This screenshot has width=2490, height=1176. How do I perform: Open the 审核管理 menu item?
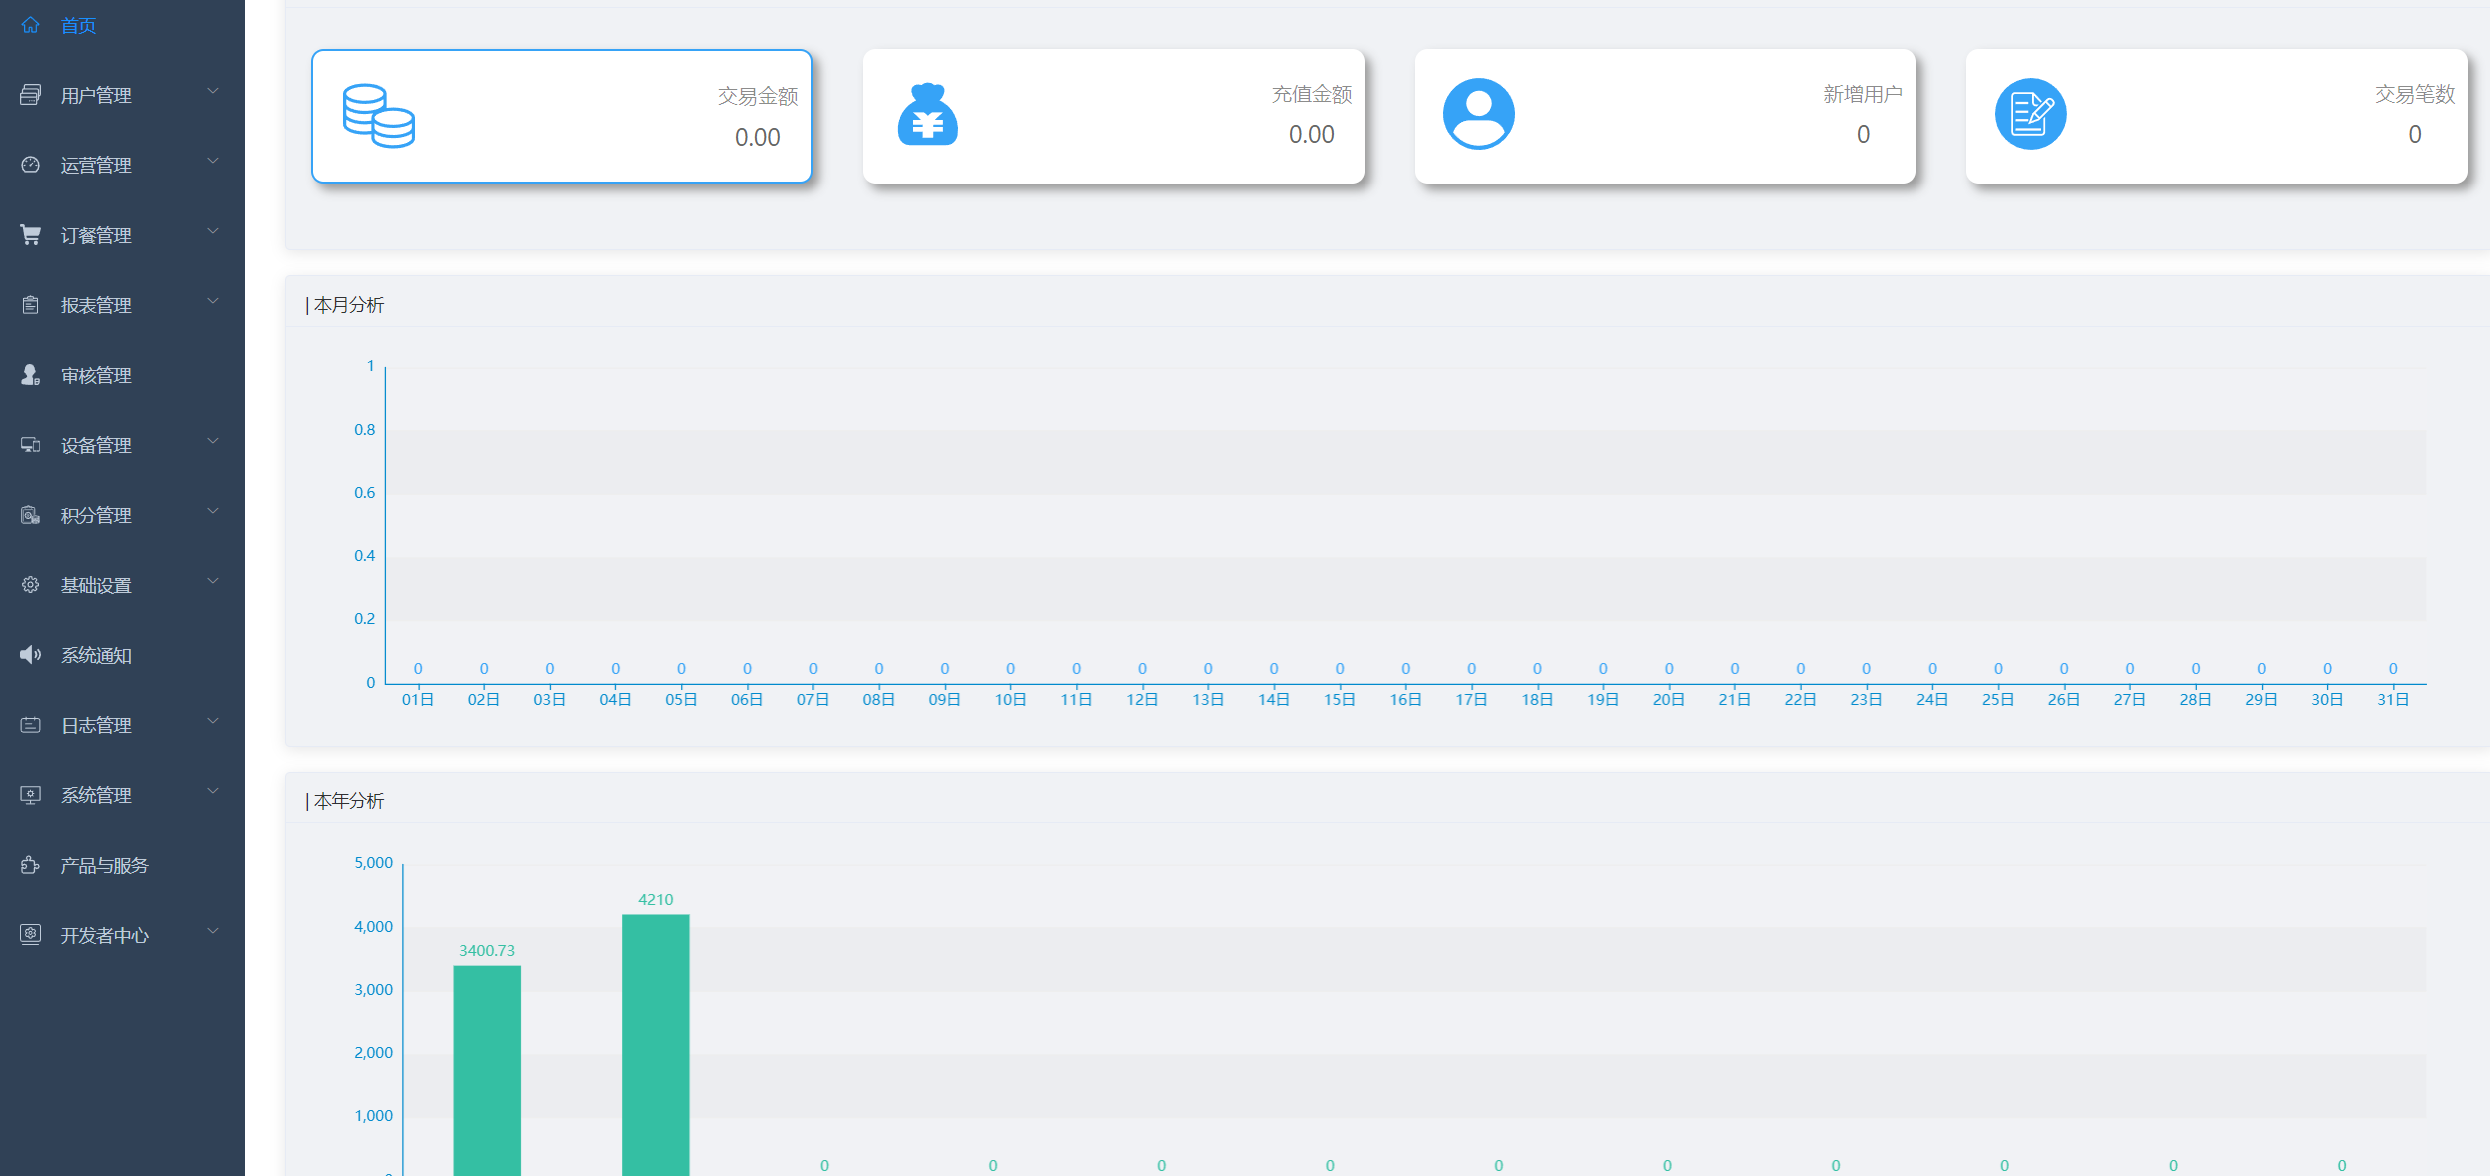pyautogui.click(x=122, y=375)
